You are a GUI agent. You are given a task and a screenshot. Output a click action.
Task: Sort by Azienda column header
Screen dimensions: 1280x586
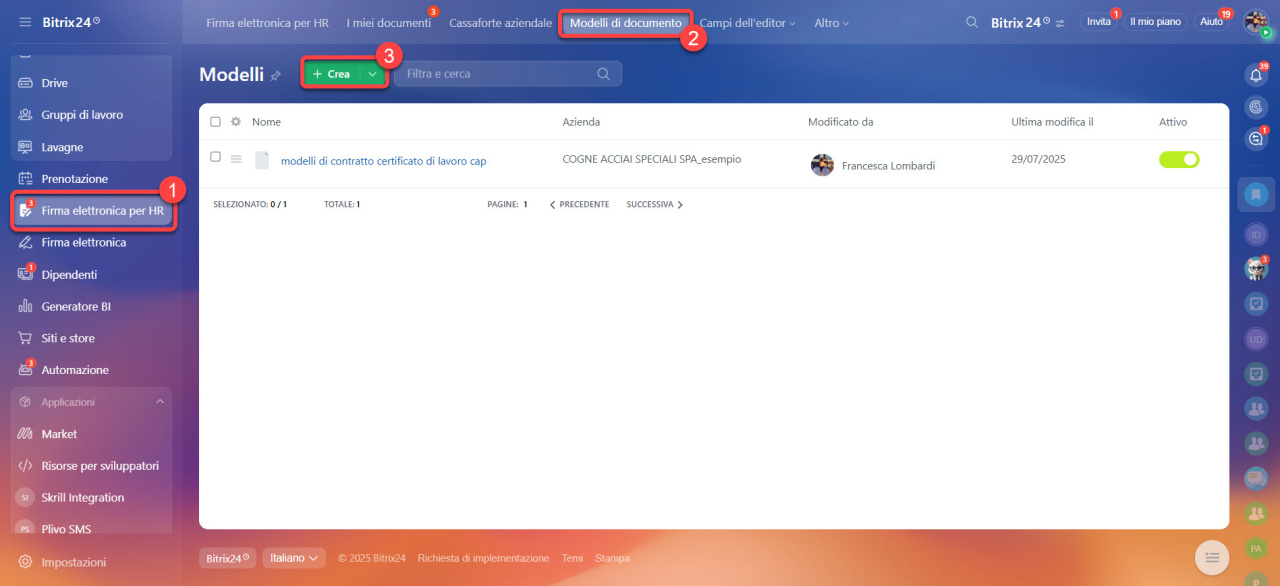(x=581, y=122)
